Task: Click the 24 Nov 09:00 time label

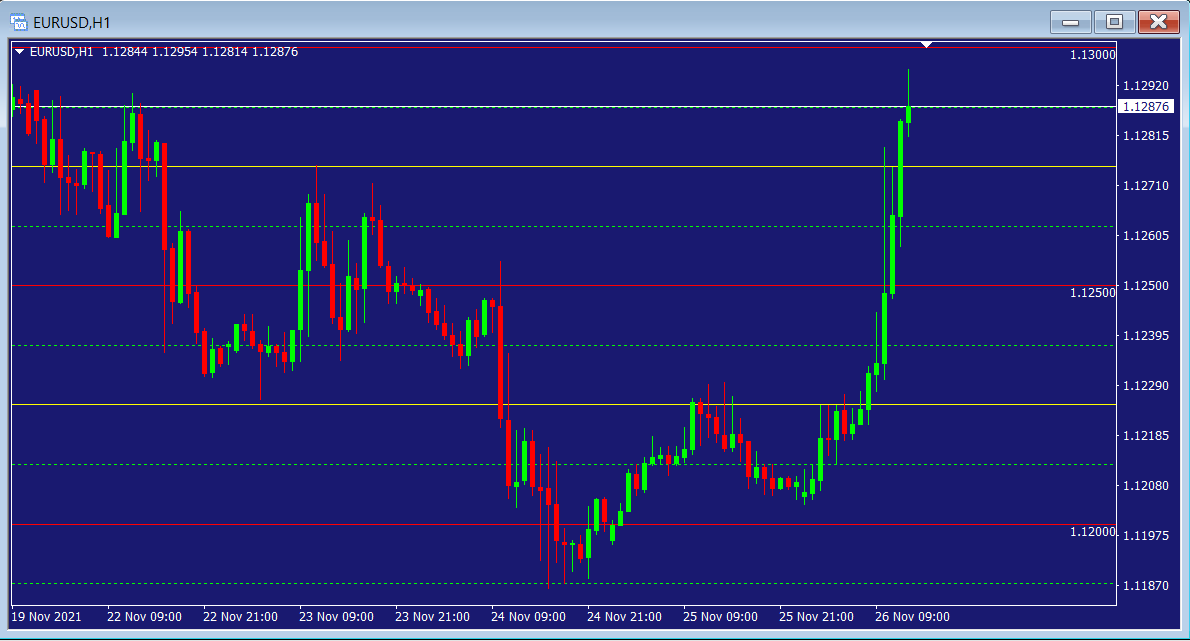Action: click(528, 616)
